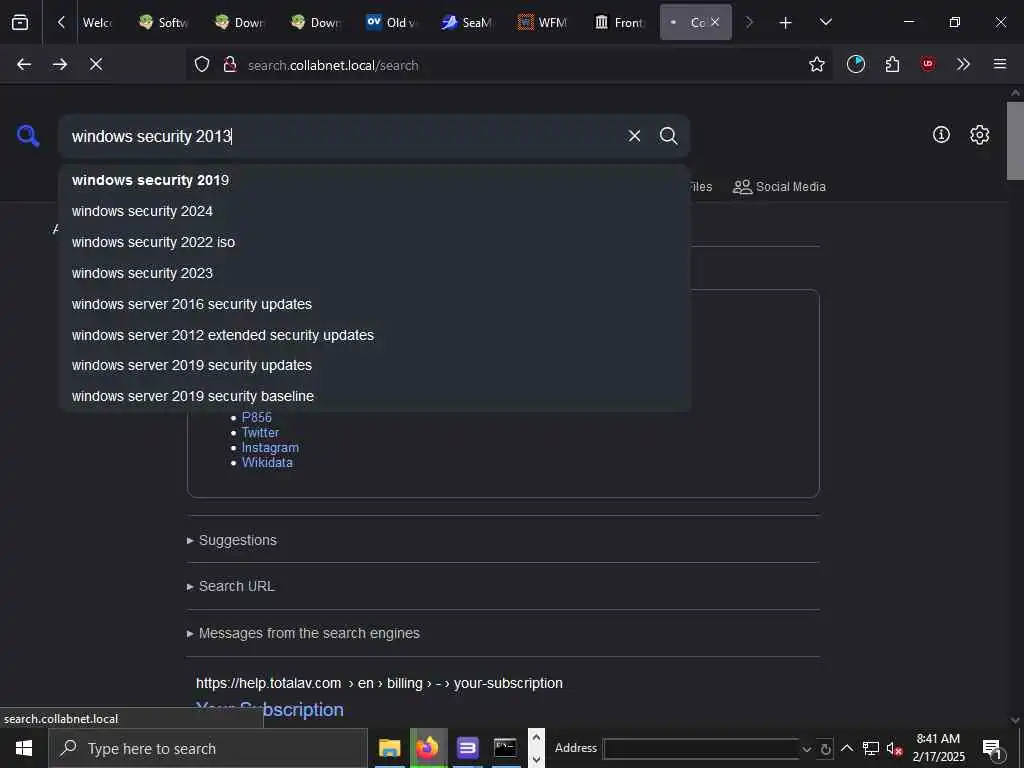Open the Windows Start menu

[24, 748]
